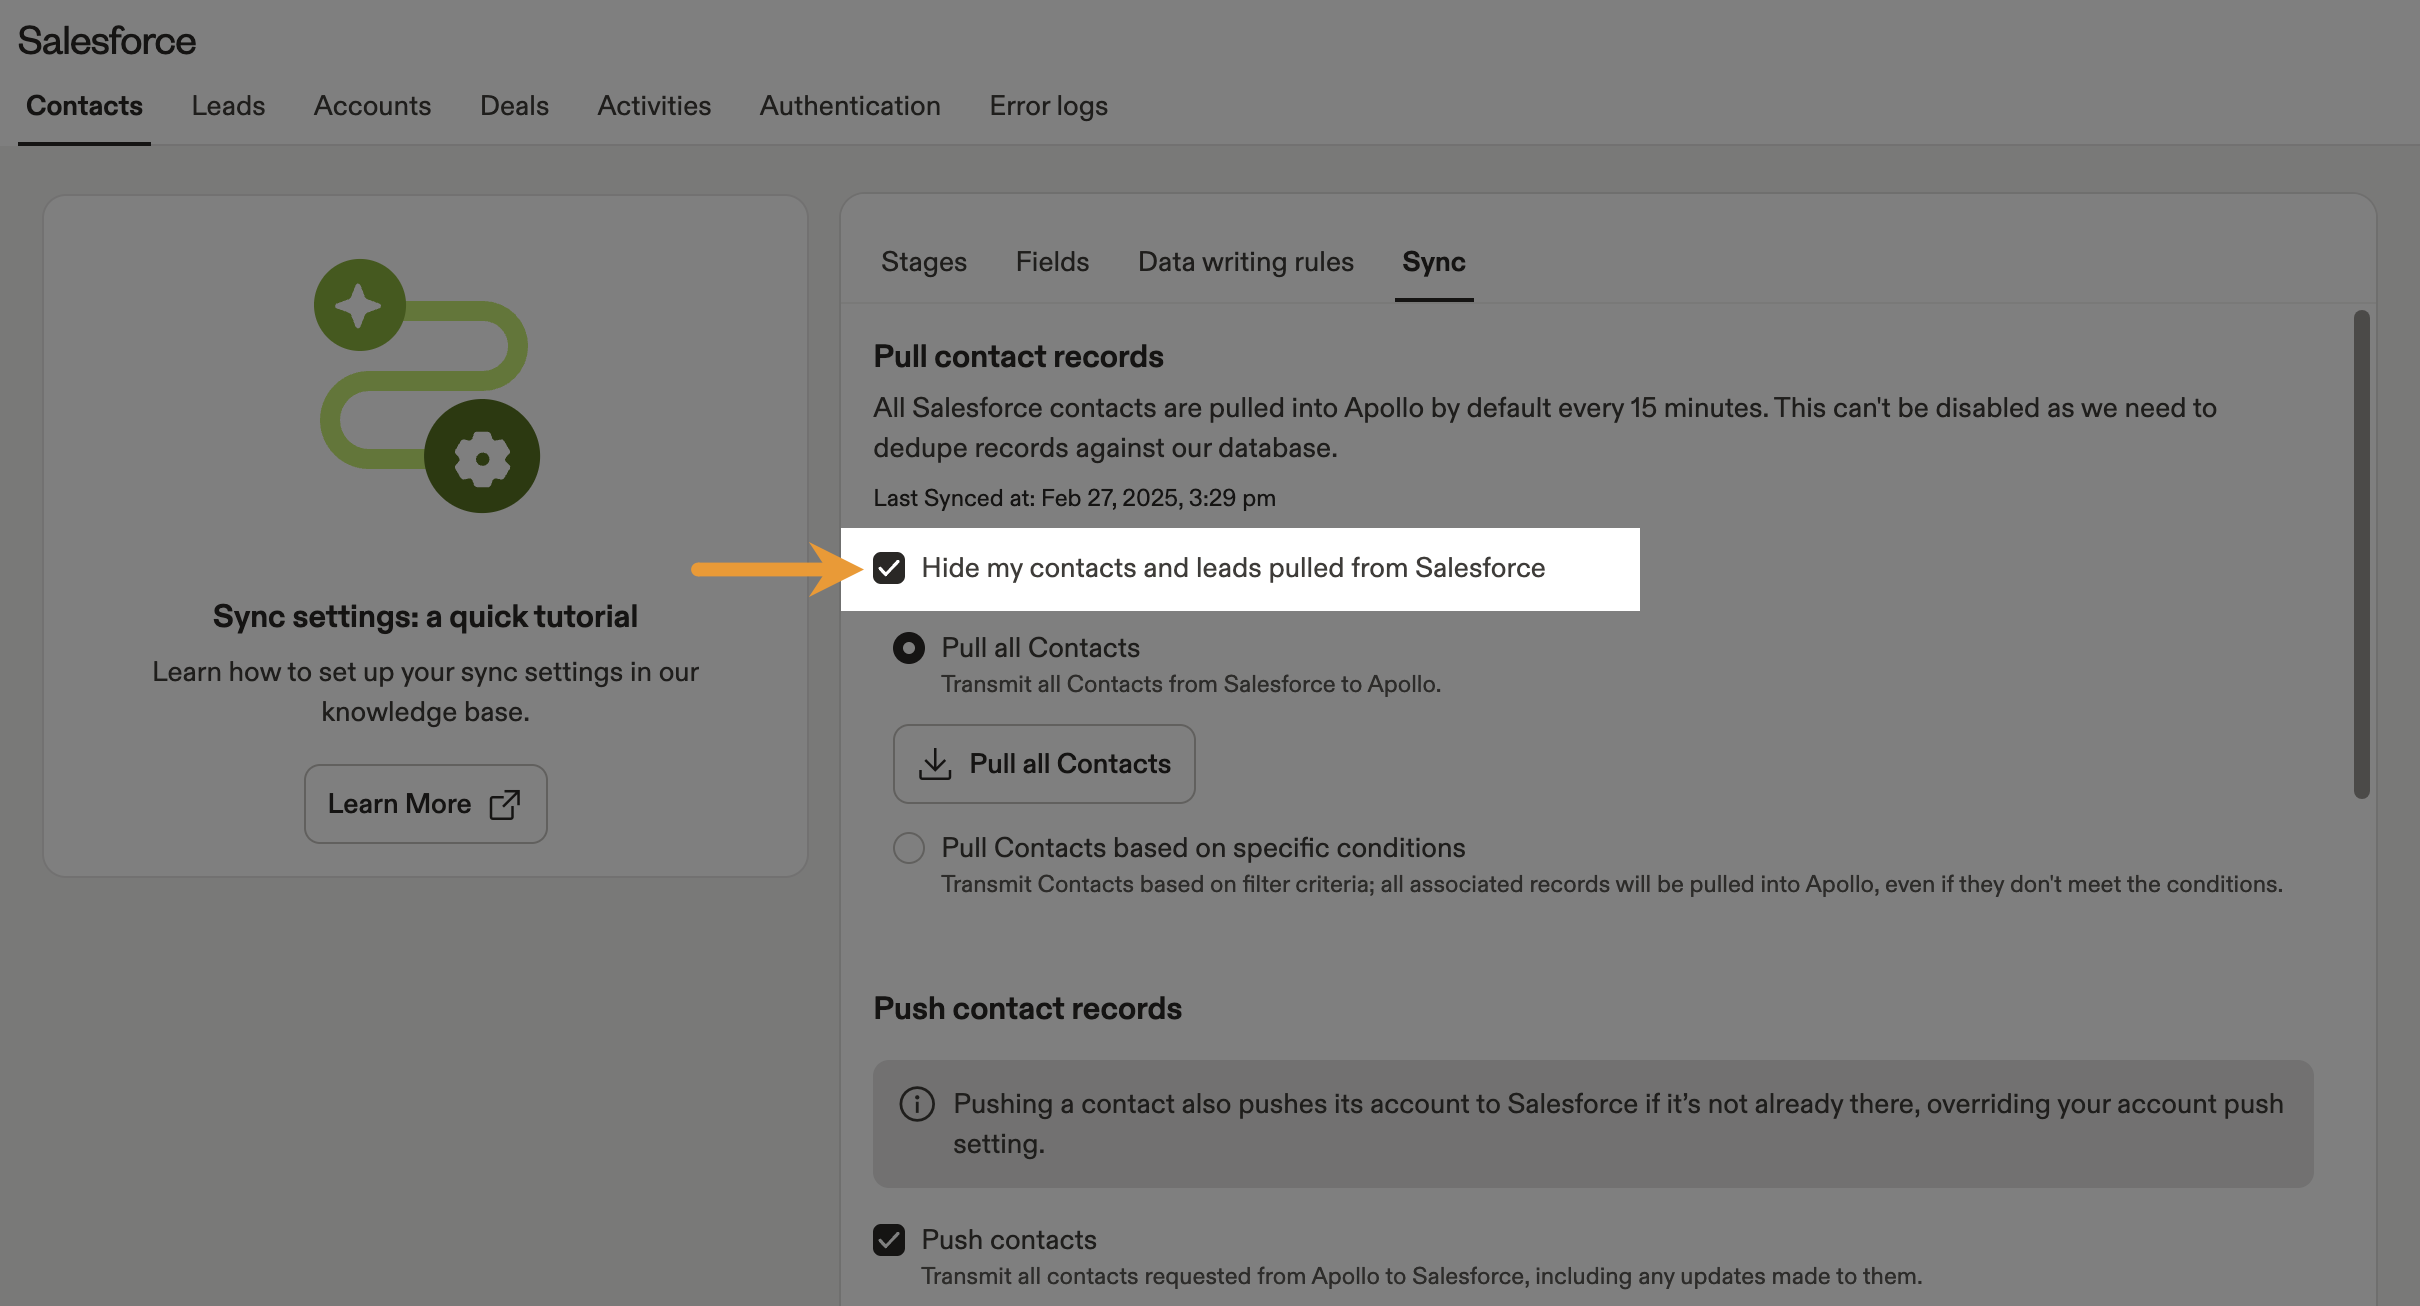Click the Last Synced at timestamp text
The width and height of the screenshot is (2420, 1306).
click(1074, 498)
